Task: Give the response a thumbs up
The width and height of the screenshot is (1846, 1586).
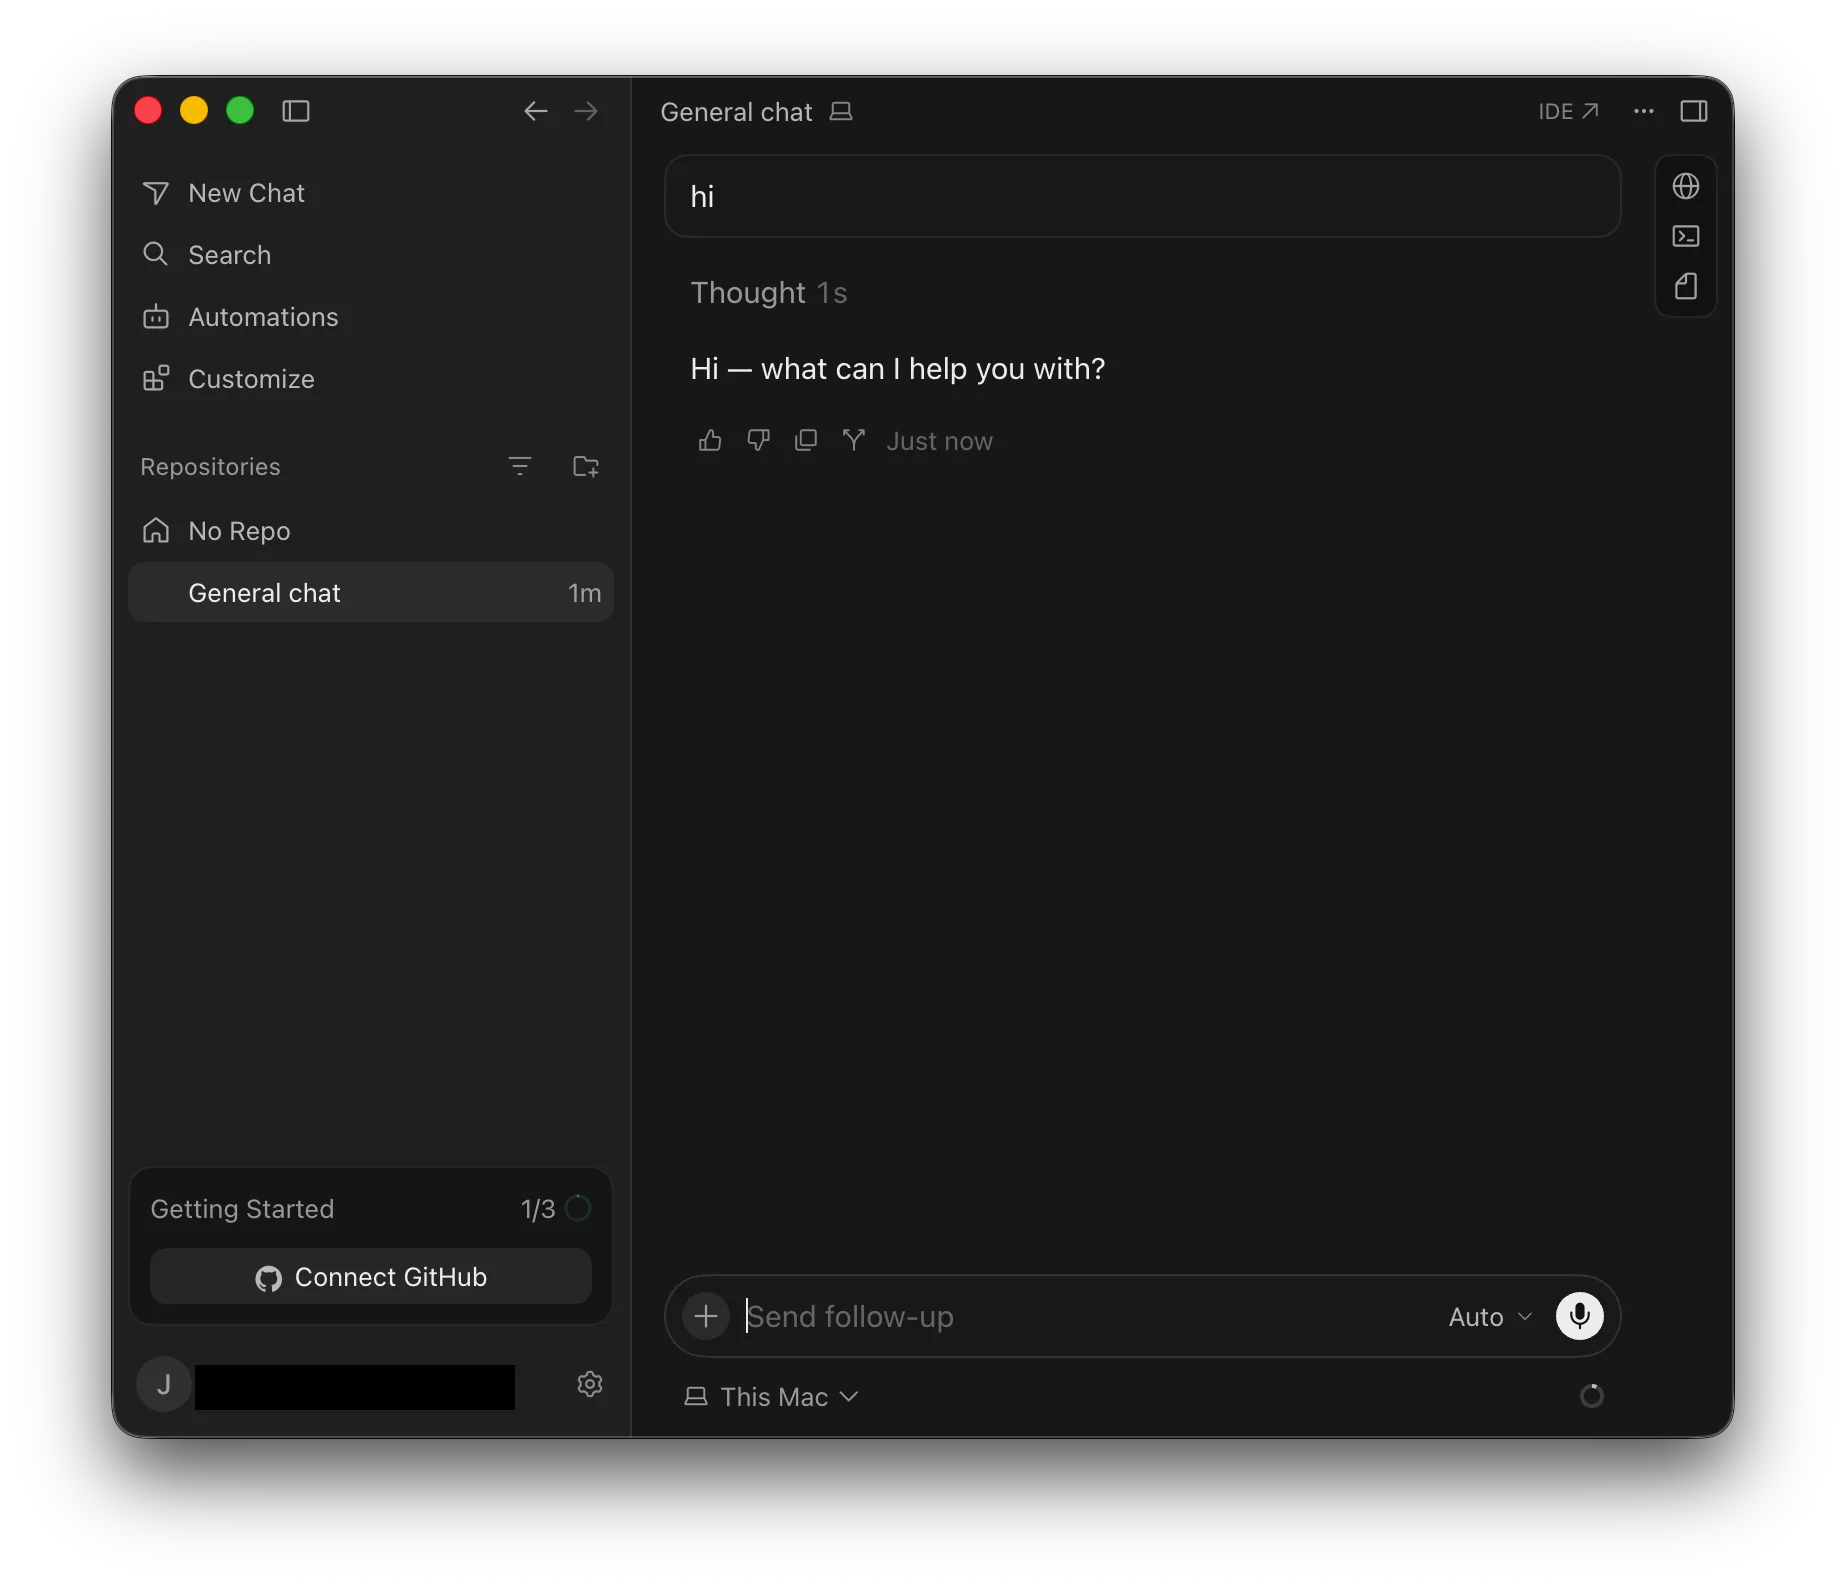Action: [x=710, y=440]
